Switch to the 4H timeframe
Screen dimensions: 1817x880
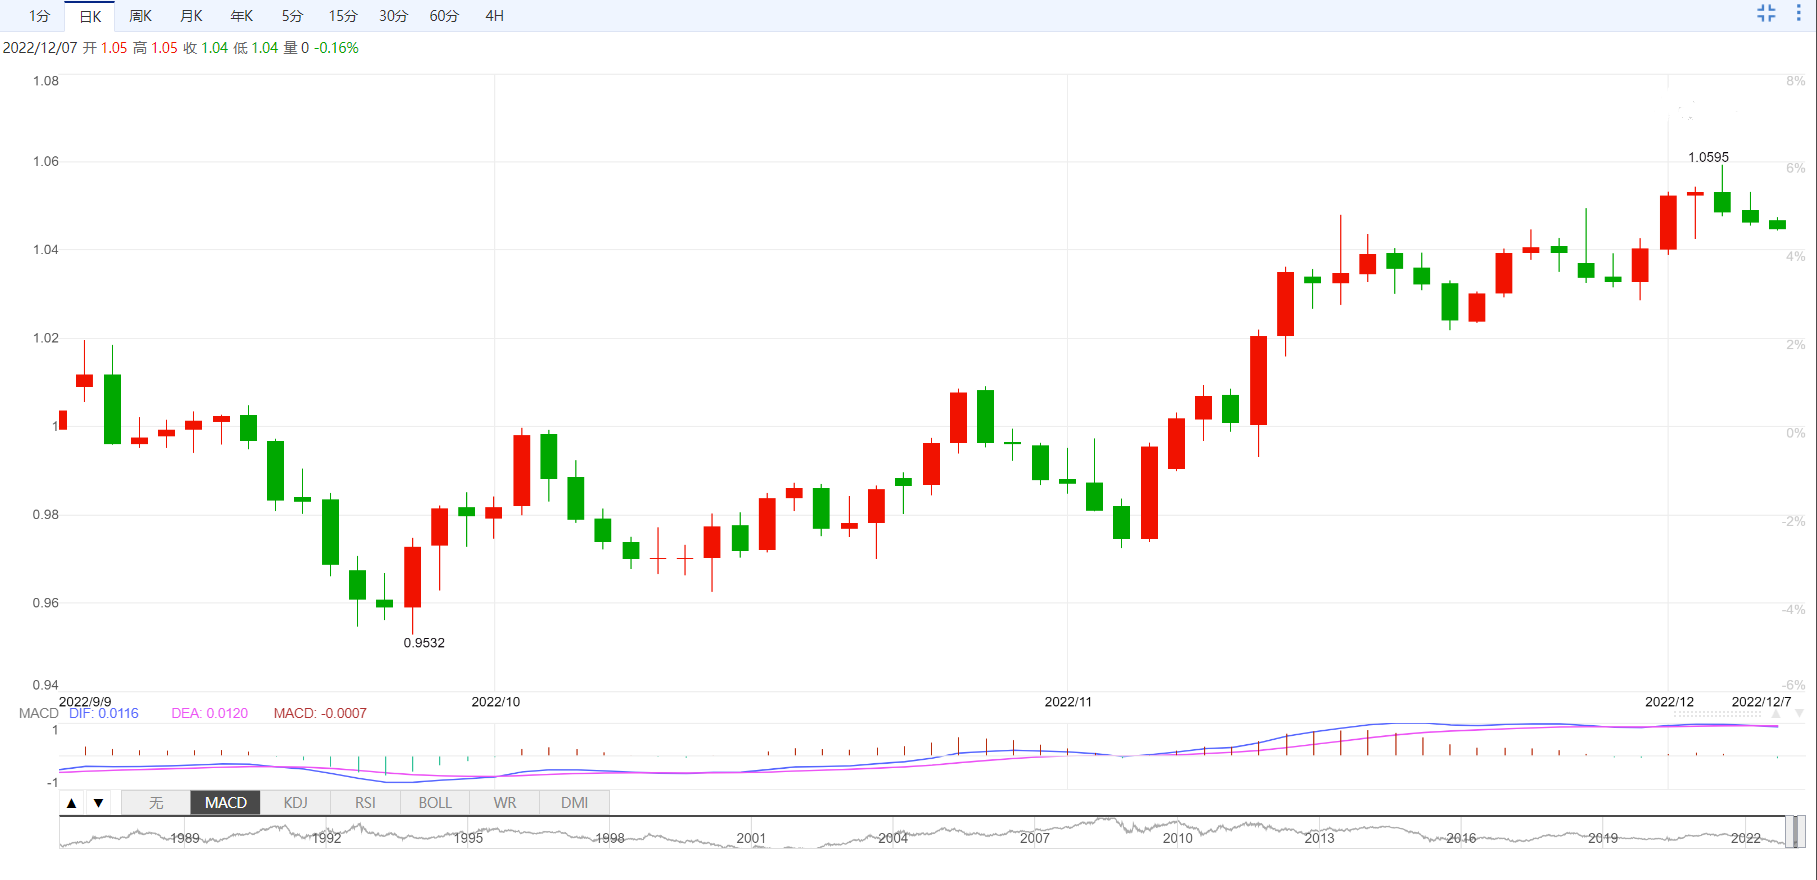pyautogui.click(x=494, y=16)
